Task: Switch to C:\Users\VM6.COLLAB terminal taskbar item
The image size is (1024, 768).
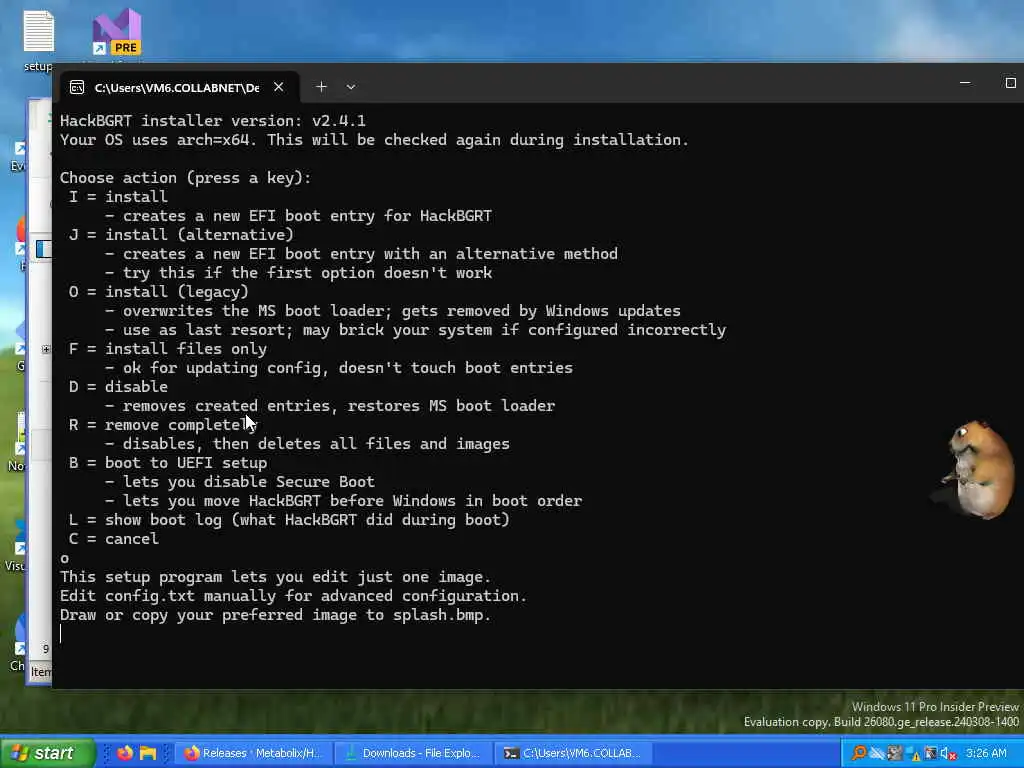Action: 573,753
